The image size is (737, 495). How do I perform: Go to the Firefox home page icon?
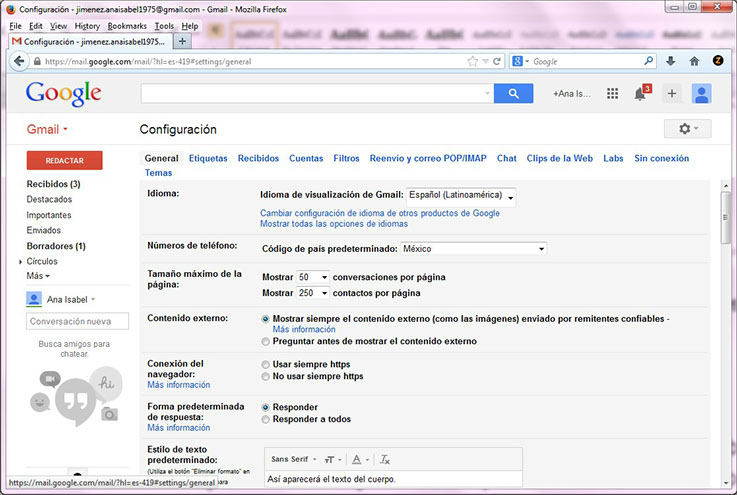pos(694,61)
